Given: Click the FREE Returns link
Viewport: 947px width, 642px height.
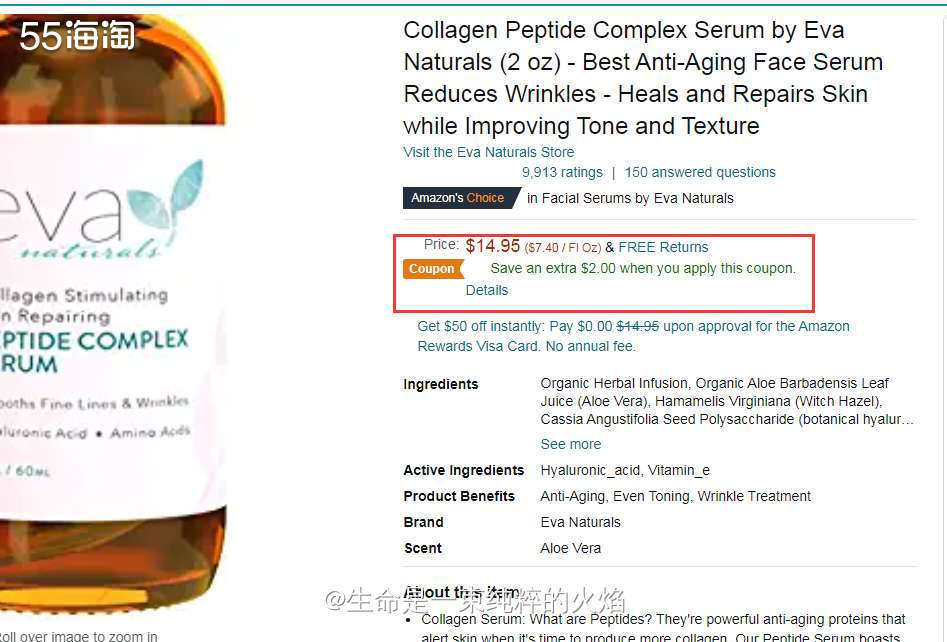Looking at the screenshot, I should click(663, 247).
